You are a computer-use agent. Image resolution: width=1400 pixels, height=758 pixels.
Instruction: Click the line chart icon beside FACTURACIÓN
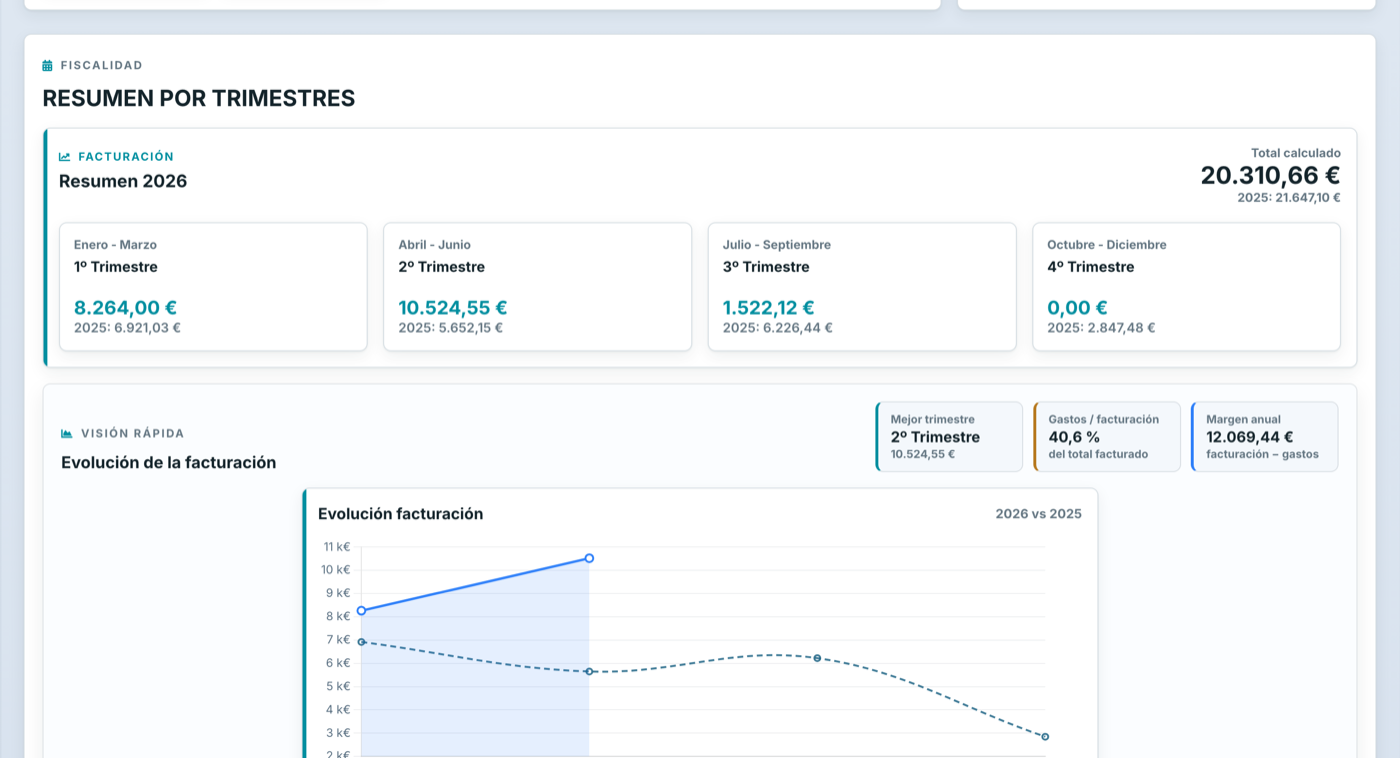tap(65, 157)
